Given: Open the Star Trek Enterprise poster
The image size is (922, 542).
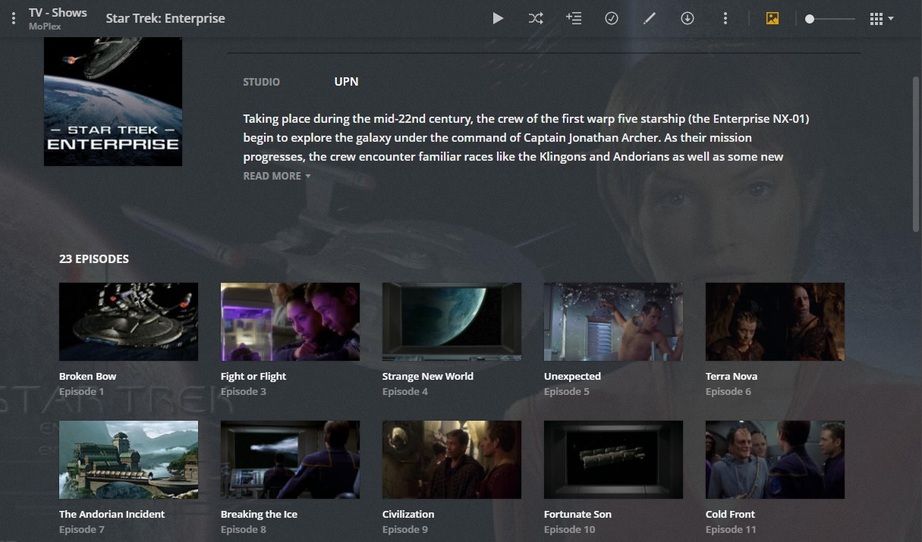Looking at the screenshot, I should [113, 101].
